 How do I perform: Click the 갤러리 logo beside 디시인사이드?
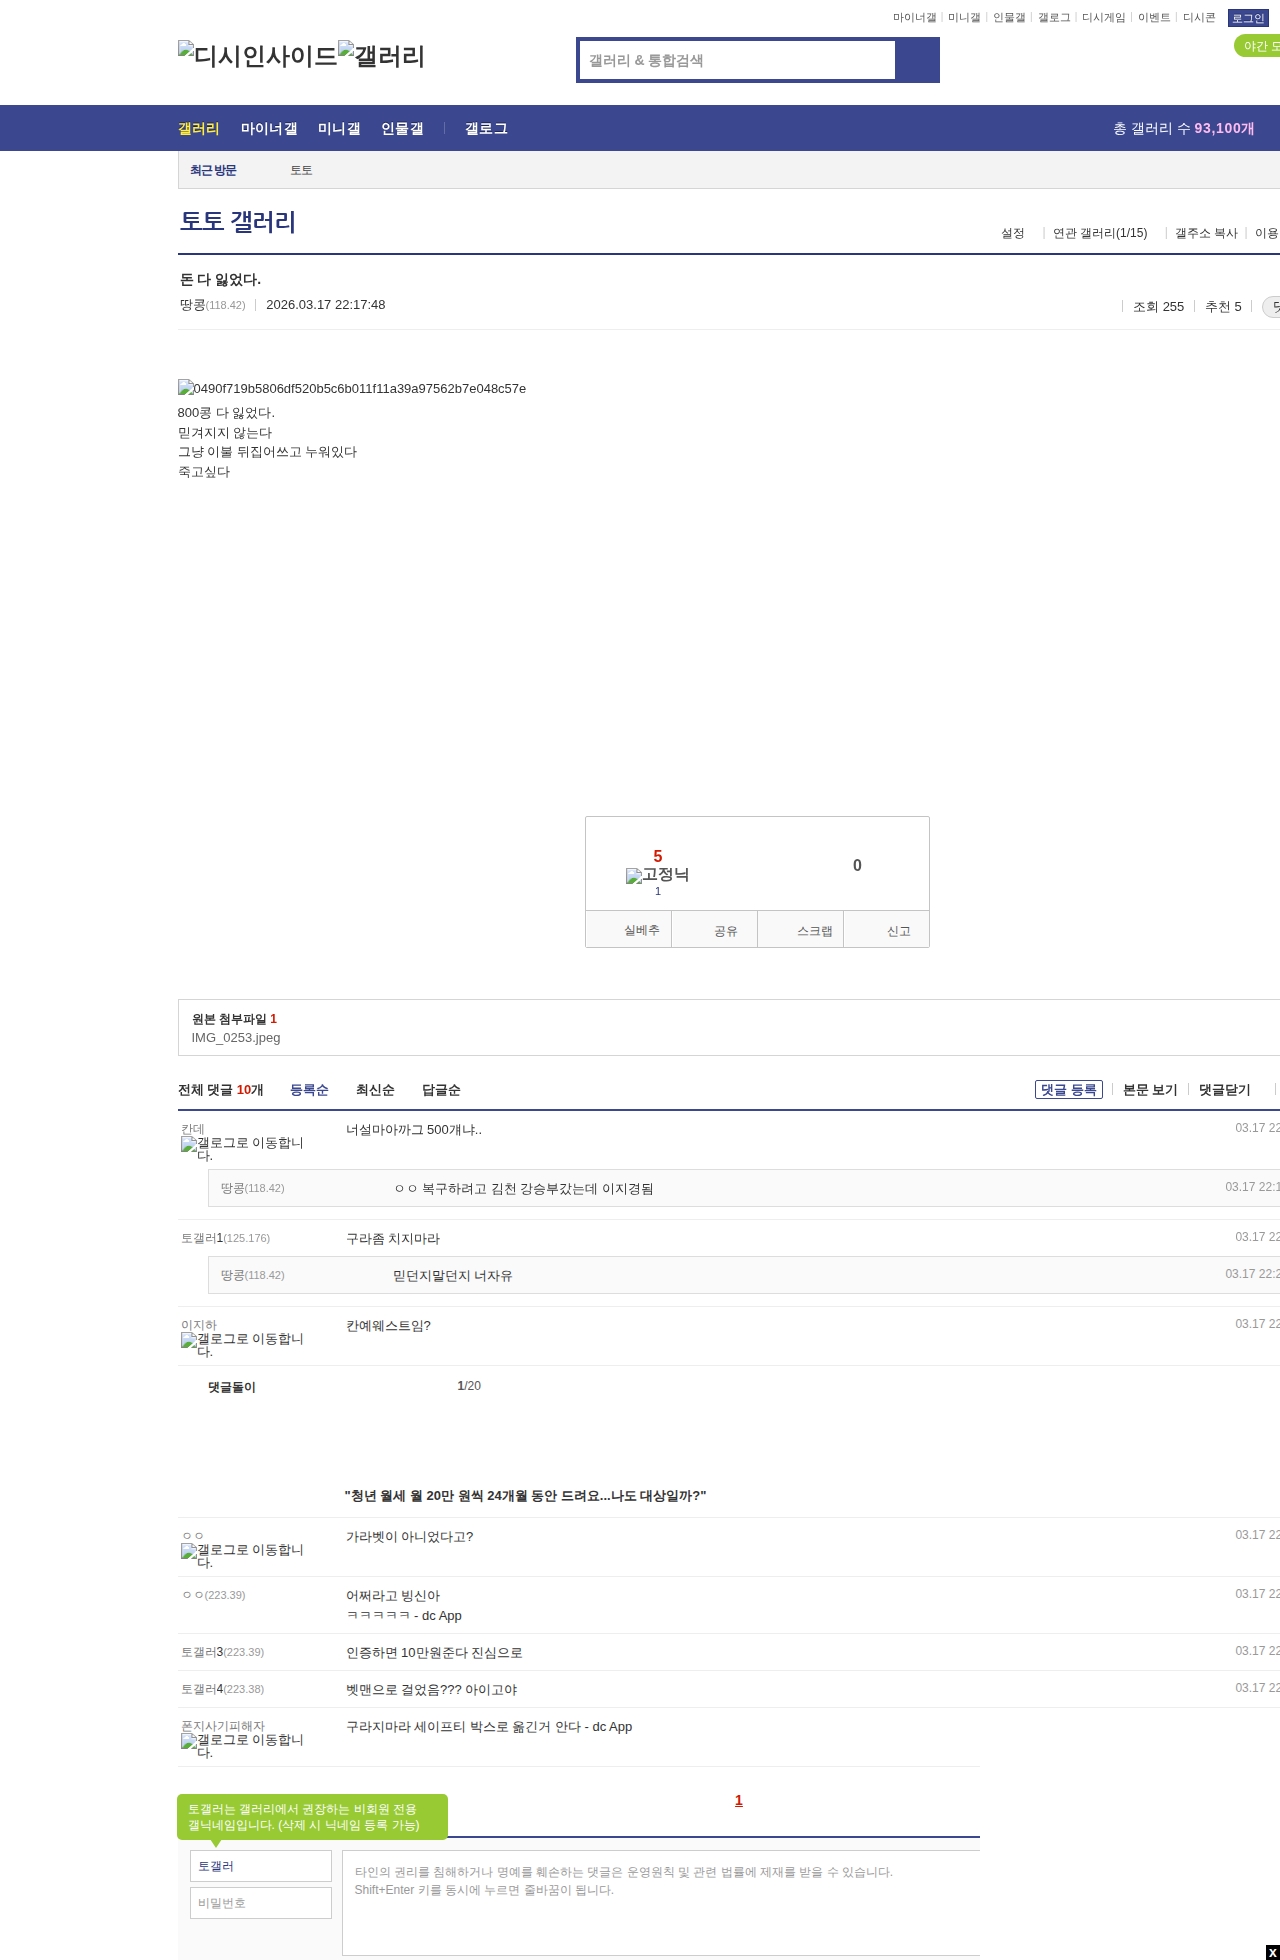coord(381,55)
